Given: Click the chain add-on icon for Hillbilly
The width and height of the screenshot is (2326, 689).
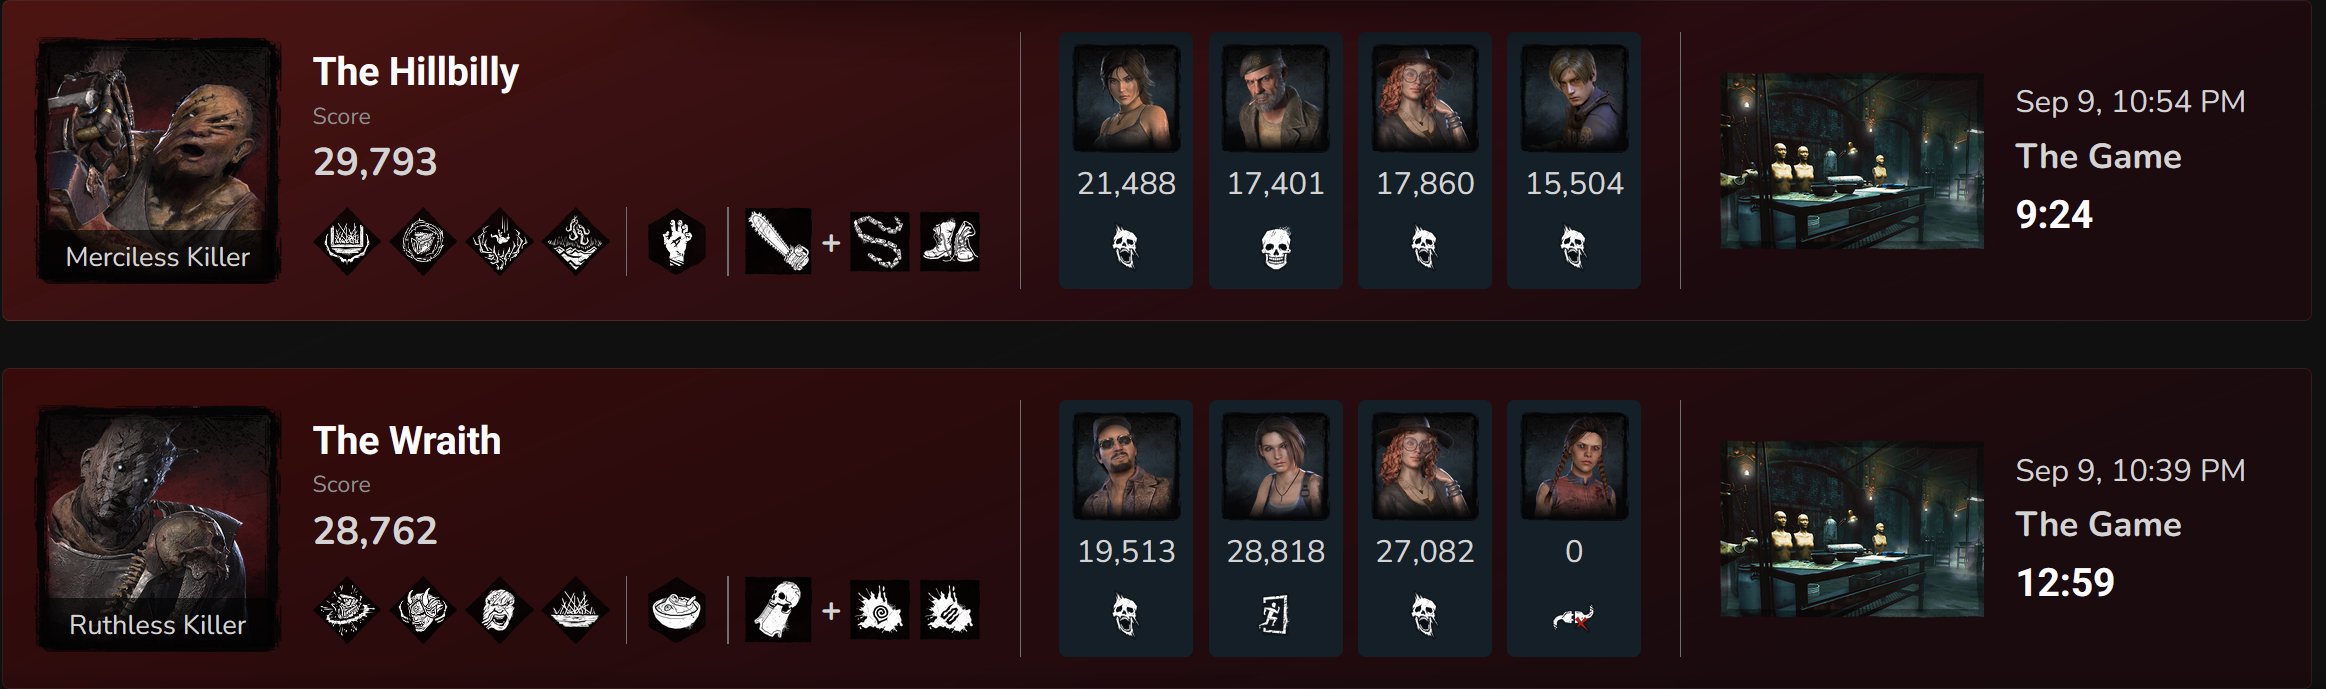Looking at the screenshot, I should 880,242.
